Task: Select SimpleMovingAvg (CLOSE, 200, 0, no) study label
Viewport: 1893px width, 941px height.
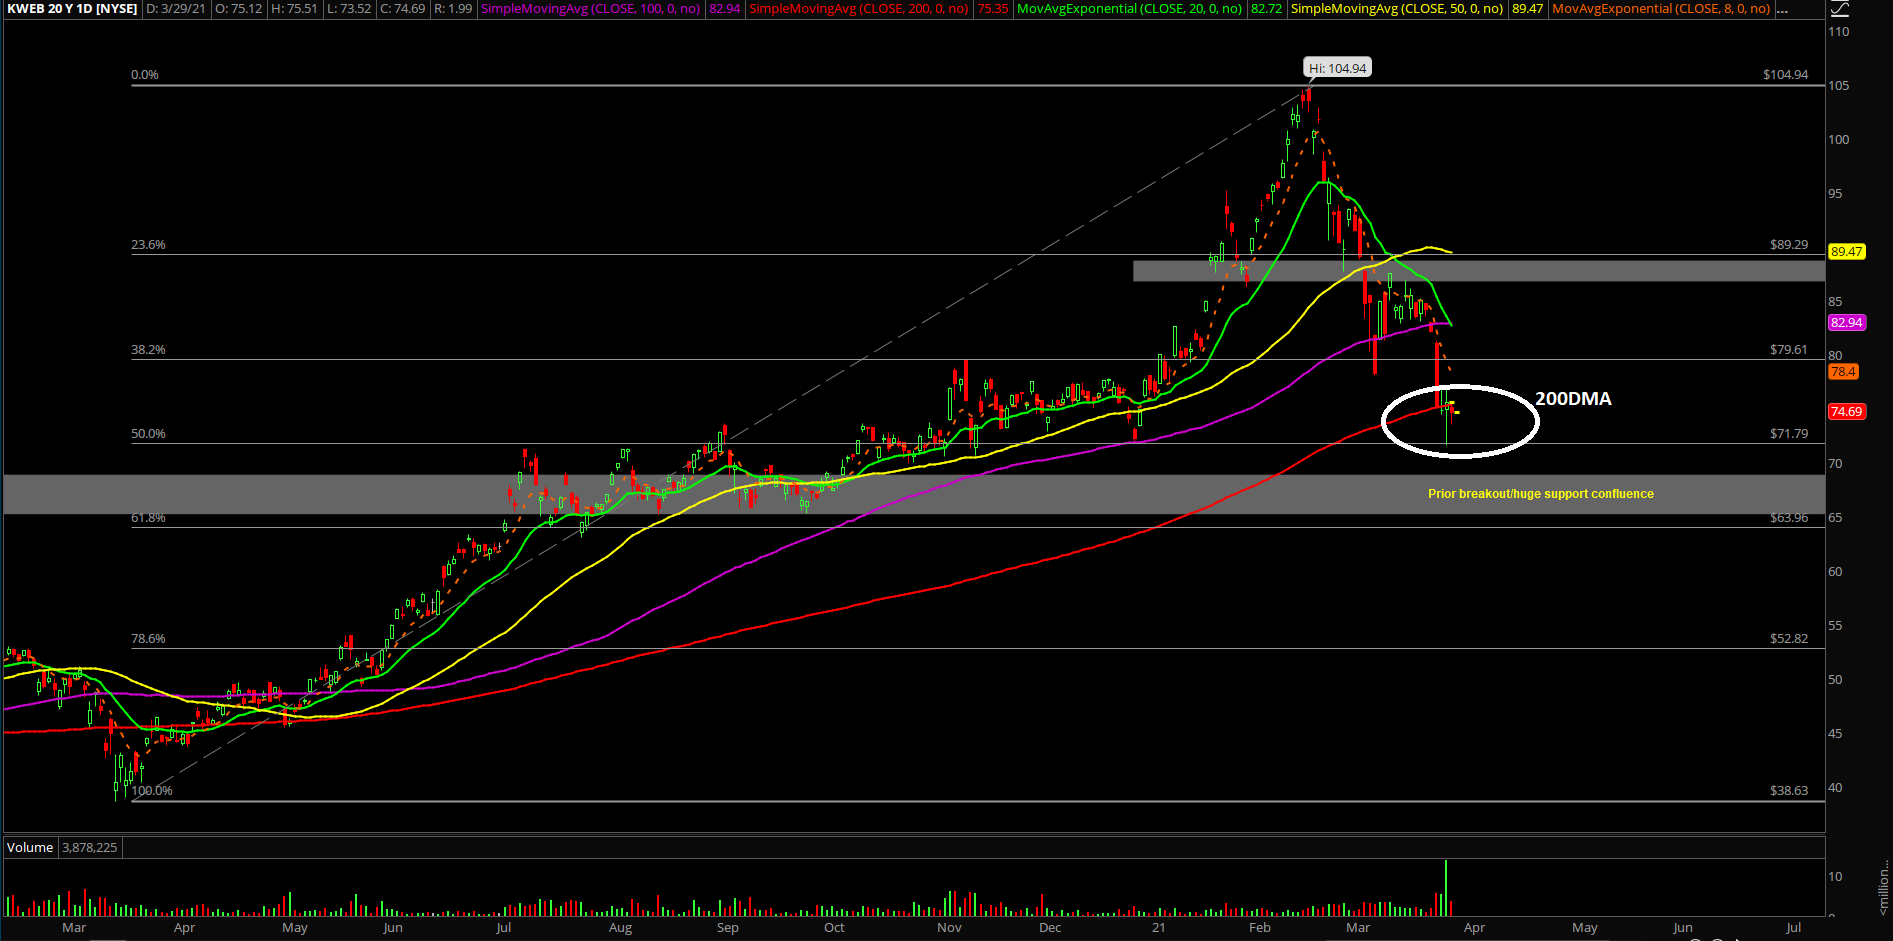Action: click(859, 8)
